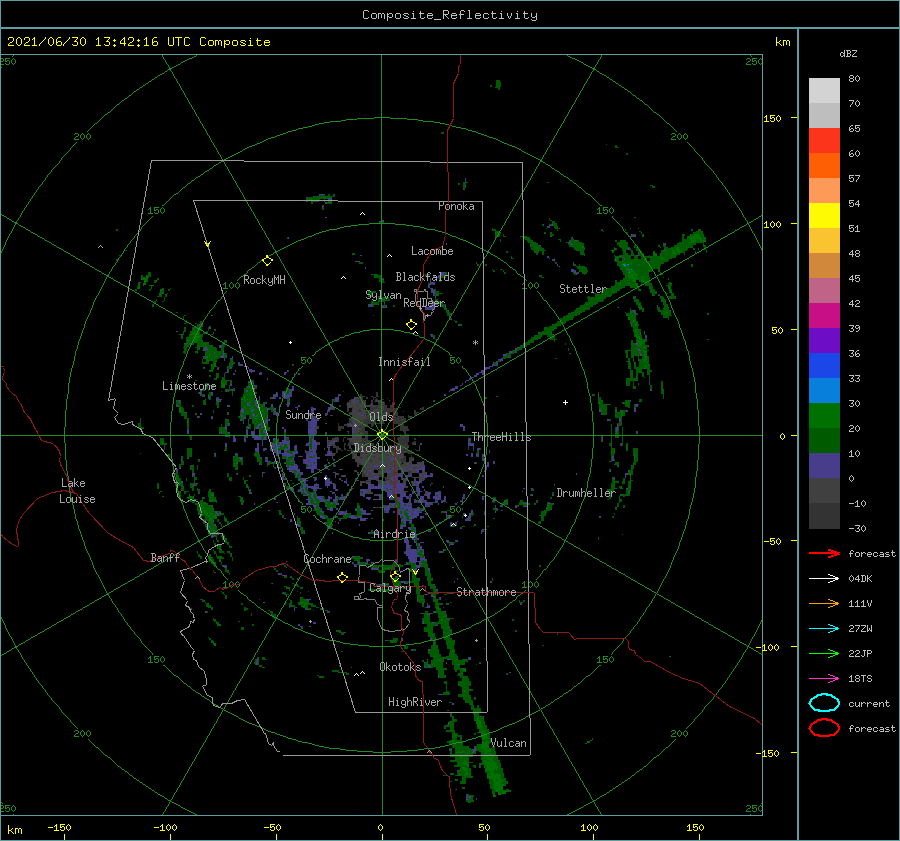900x841 pixels.
Task: Click the RockyMH label
Action: pyautogui.click(x=264, y=280)
